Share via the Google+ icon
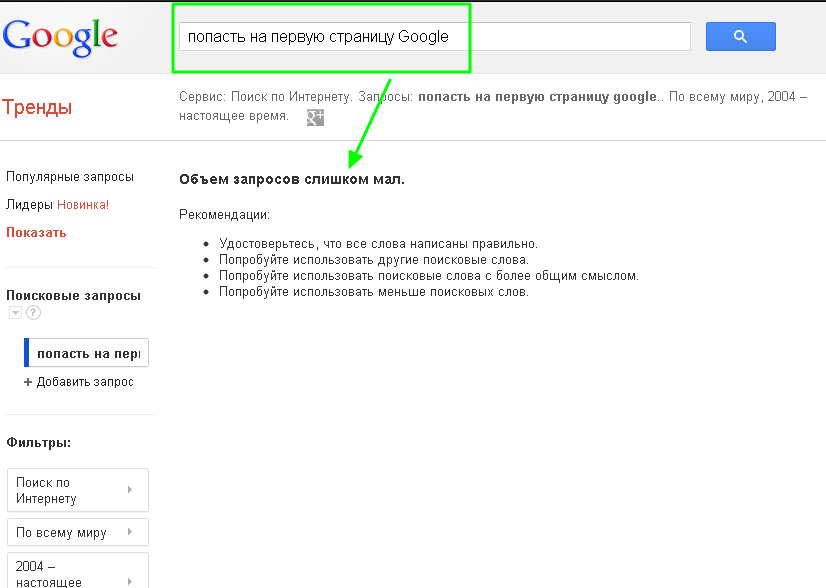The image size is (826, 588). coord(315,117)
